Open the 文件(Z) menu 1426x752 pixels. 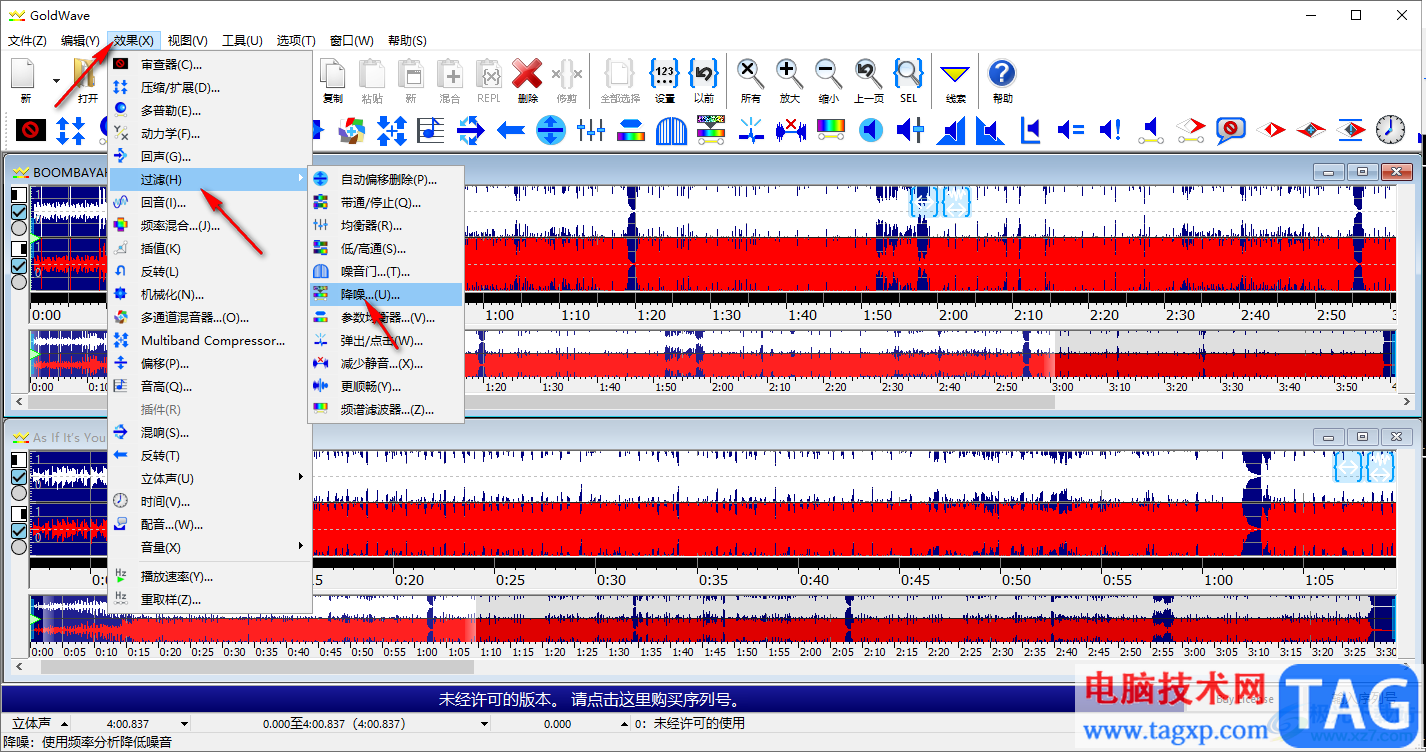(x=27, y=41)
